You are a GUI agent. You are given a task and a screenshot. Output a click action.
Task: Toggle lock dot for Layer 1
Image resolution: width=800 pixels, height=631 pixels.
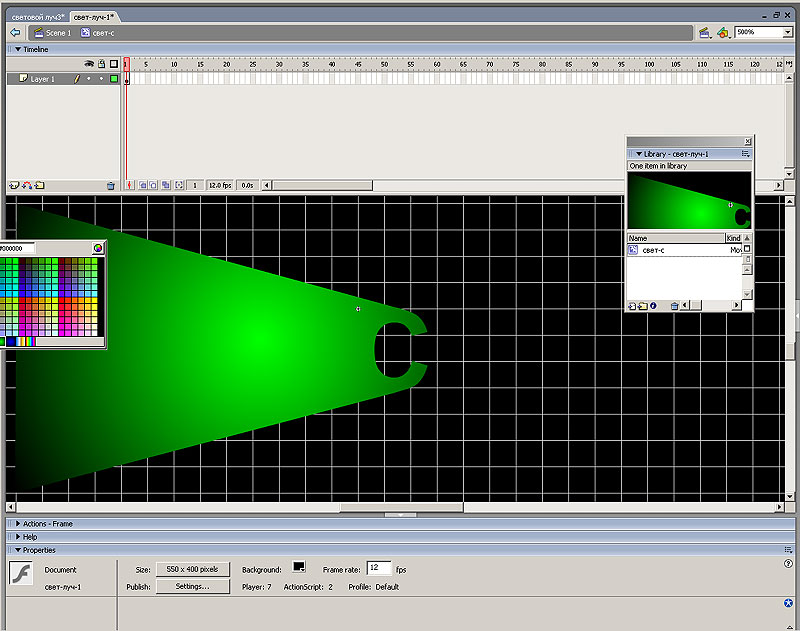pos(101,78)
